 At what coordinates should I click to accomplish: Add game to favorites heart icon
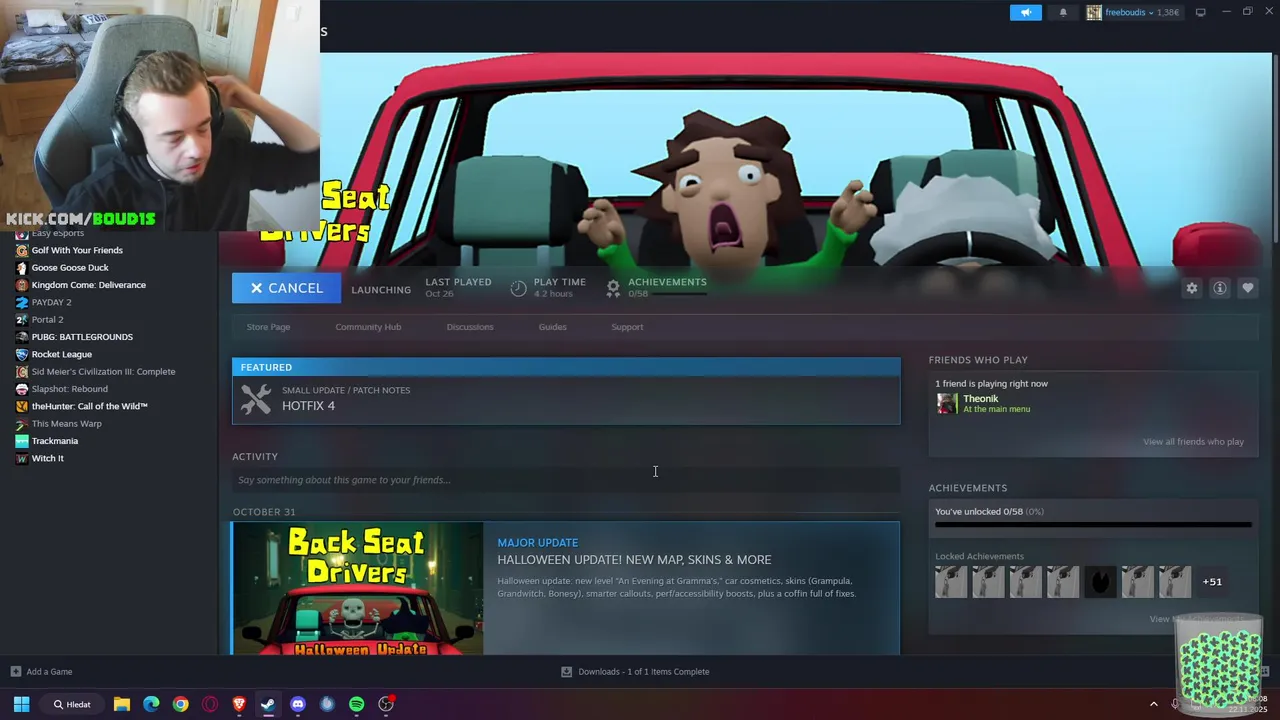(x=1248, y=288)
